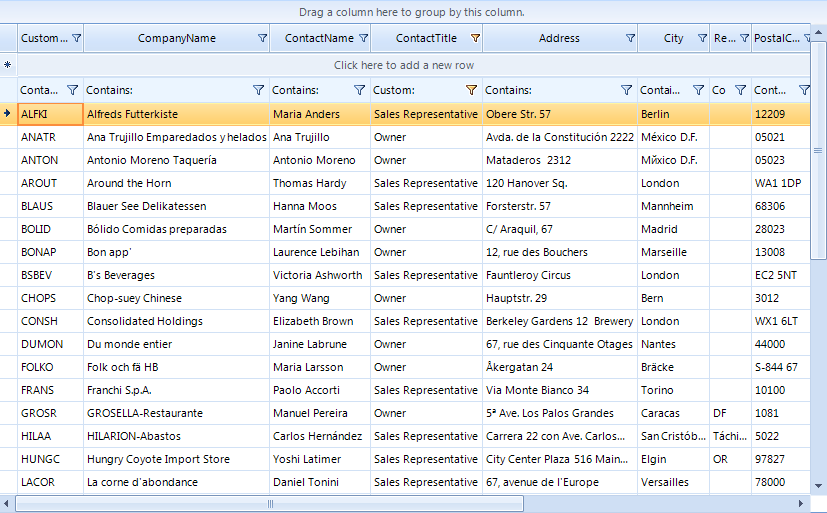Select the 'Blauer See Delikatessen' cell
This screenshot has height=513, width=827.
177,206
